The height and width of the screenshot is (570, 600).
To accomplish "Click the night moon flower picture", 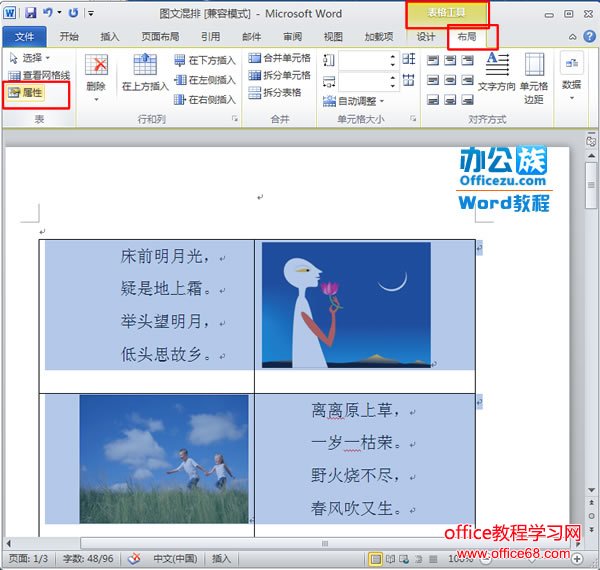I will tap(346, 305).
